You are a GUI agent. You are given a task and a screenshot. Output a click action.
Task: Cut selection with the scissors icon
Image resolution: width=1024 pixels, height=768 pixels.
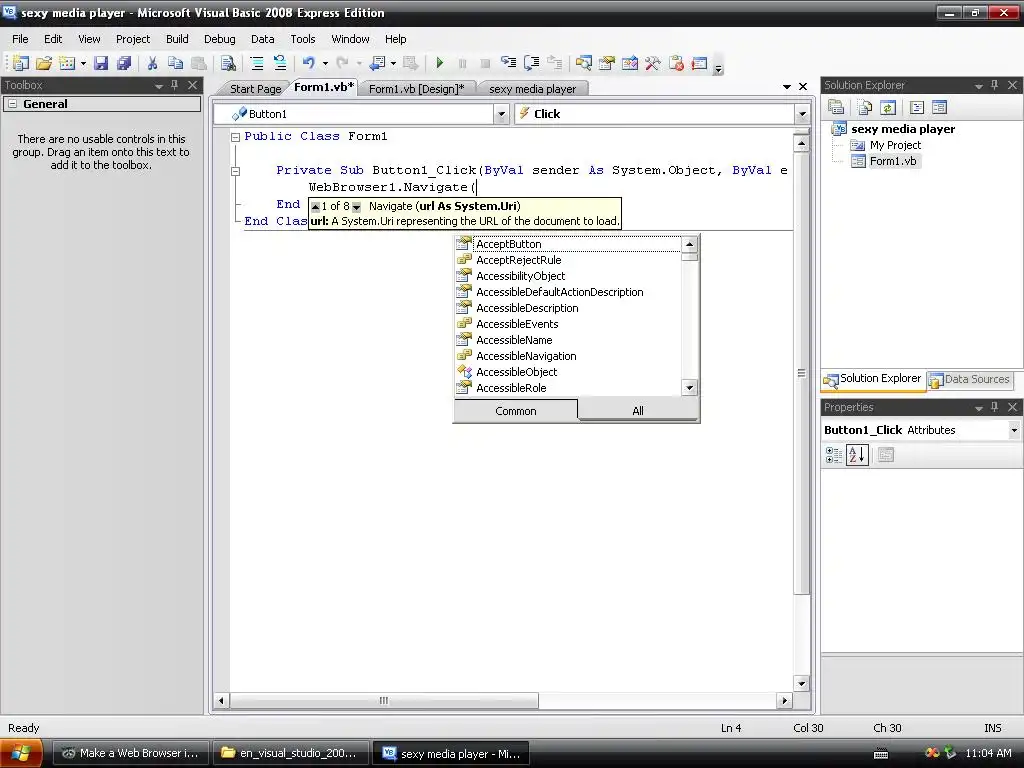152,63
